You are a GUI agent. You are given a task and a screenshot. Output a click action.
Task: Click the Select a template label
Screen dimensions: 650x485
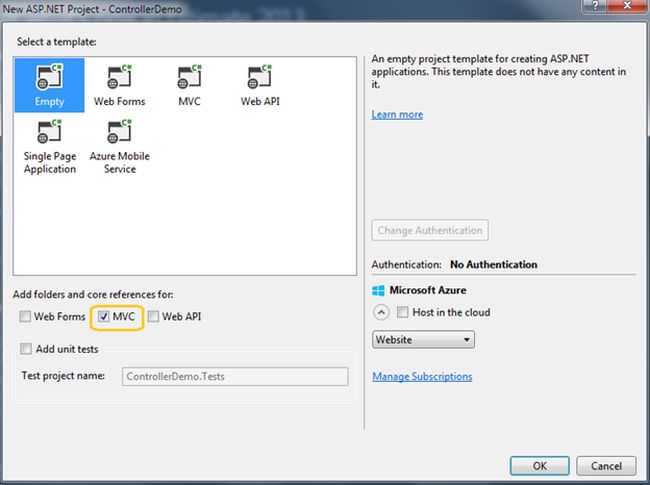click(56, 42)
